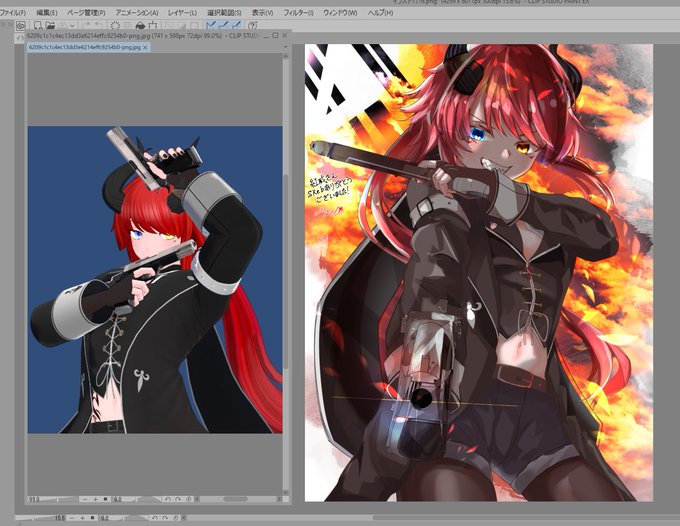The width and height of the screenshot is (680, 526).
Task: Fit main canvas to screen
Action: (x=92, y=518)
